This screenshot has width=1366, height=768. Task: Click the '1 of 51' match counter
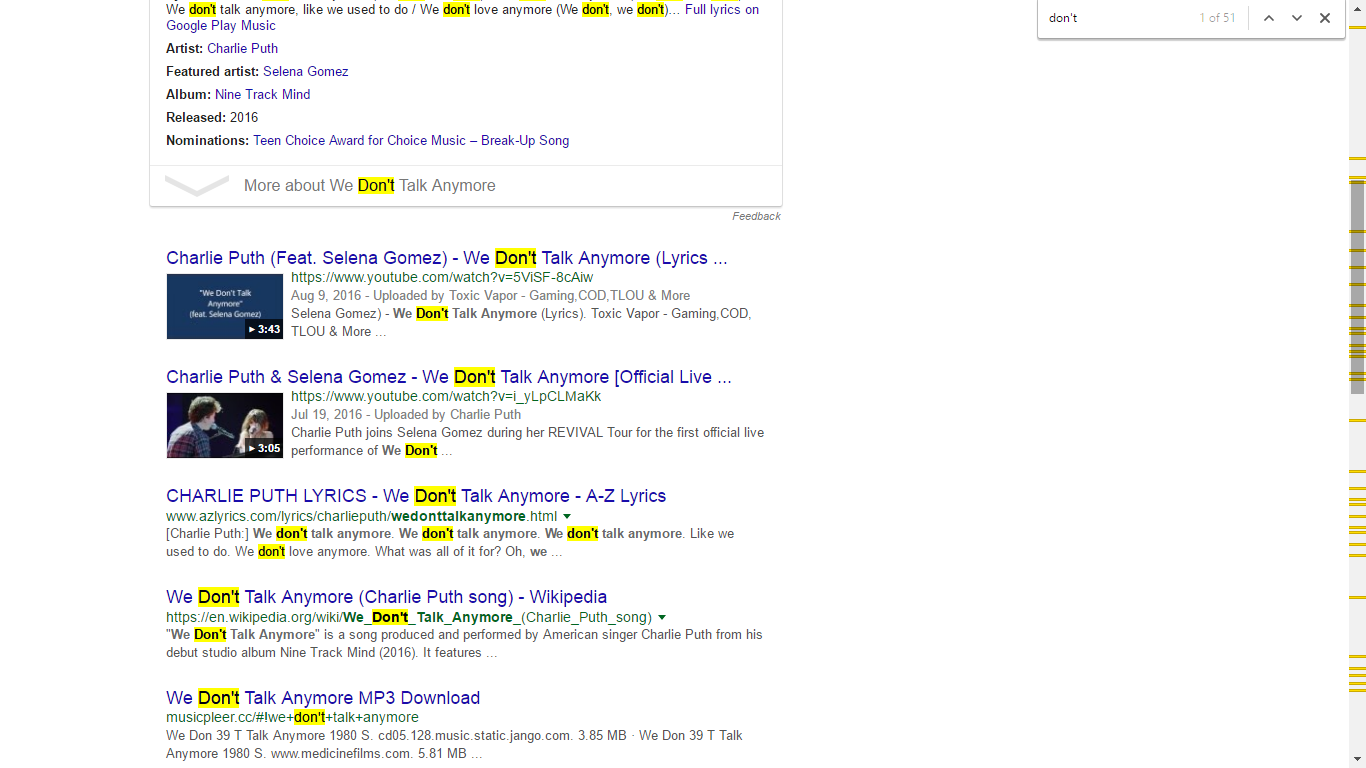(1217, 18)
